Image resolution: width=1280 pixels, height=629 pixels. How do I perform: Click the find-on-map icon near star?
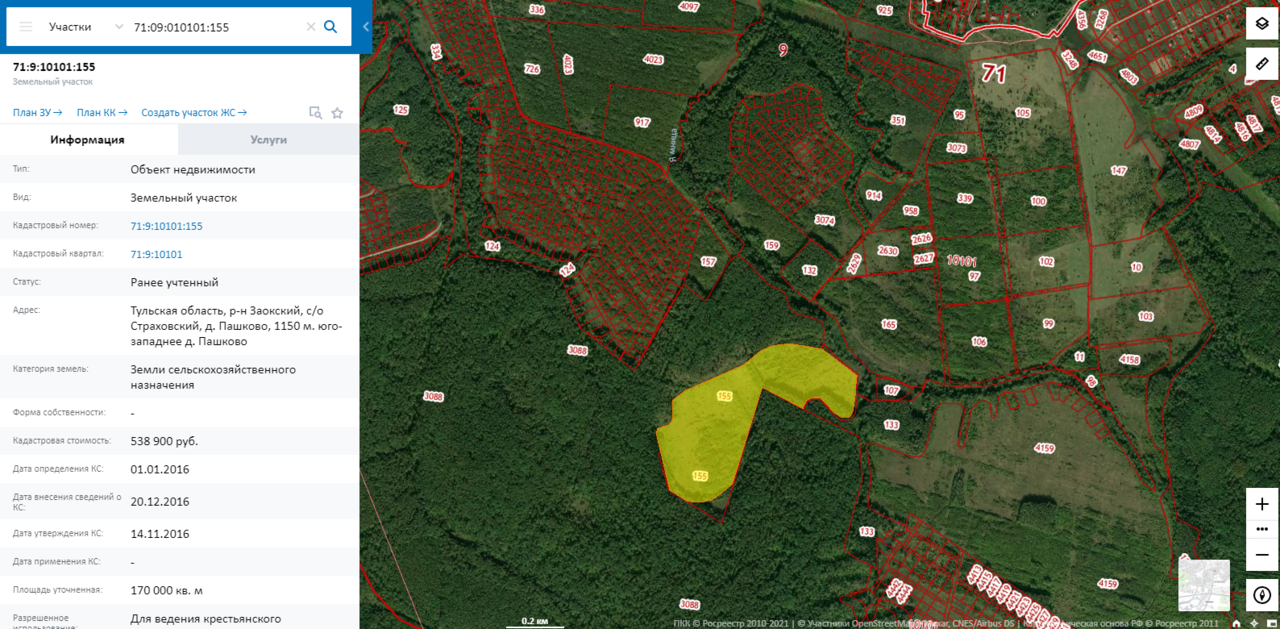coord(315,113)
